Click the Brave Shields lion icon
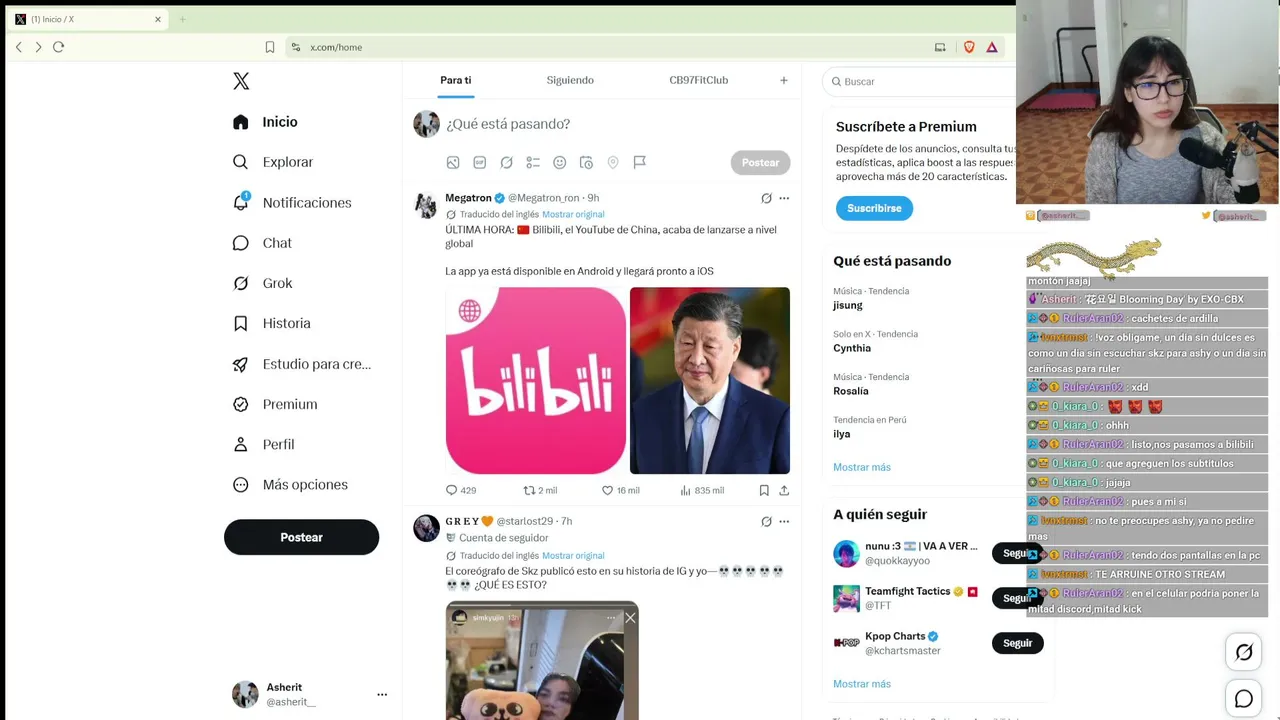The width and height of the screenshot is (1280, 720). [969, 47]
